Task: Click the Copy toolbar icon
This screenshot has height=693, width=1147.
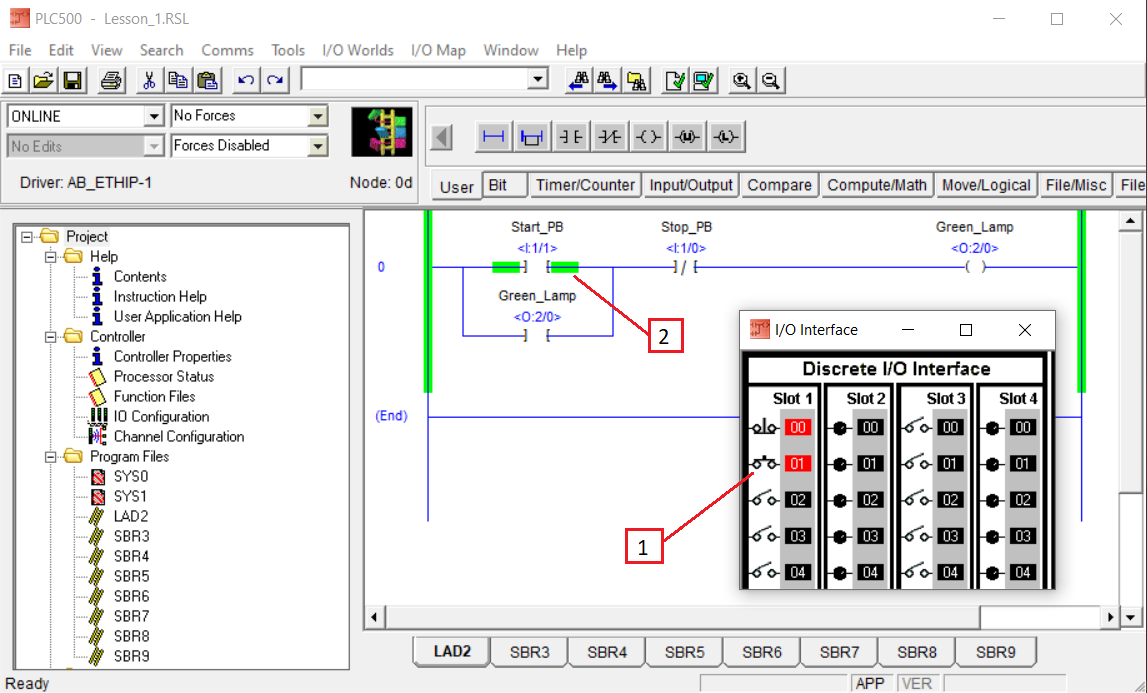Action: (x=178, y=80)
